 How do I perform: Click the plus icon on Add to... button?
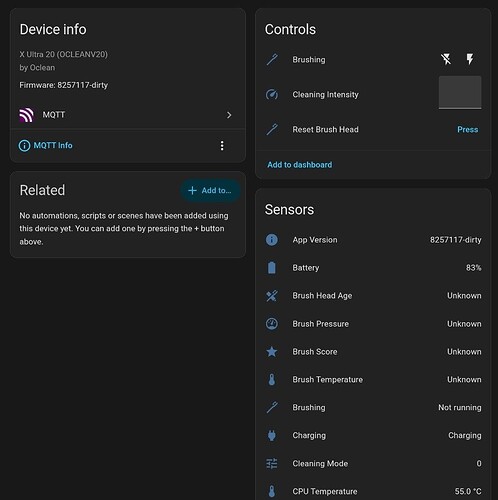192,190
